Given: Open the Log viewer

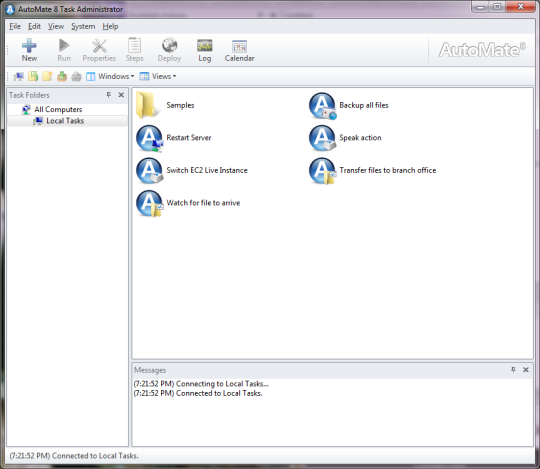Looking at the screenshot, I should pos(205,50).
